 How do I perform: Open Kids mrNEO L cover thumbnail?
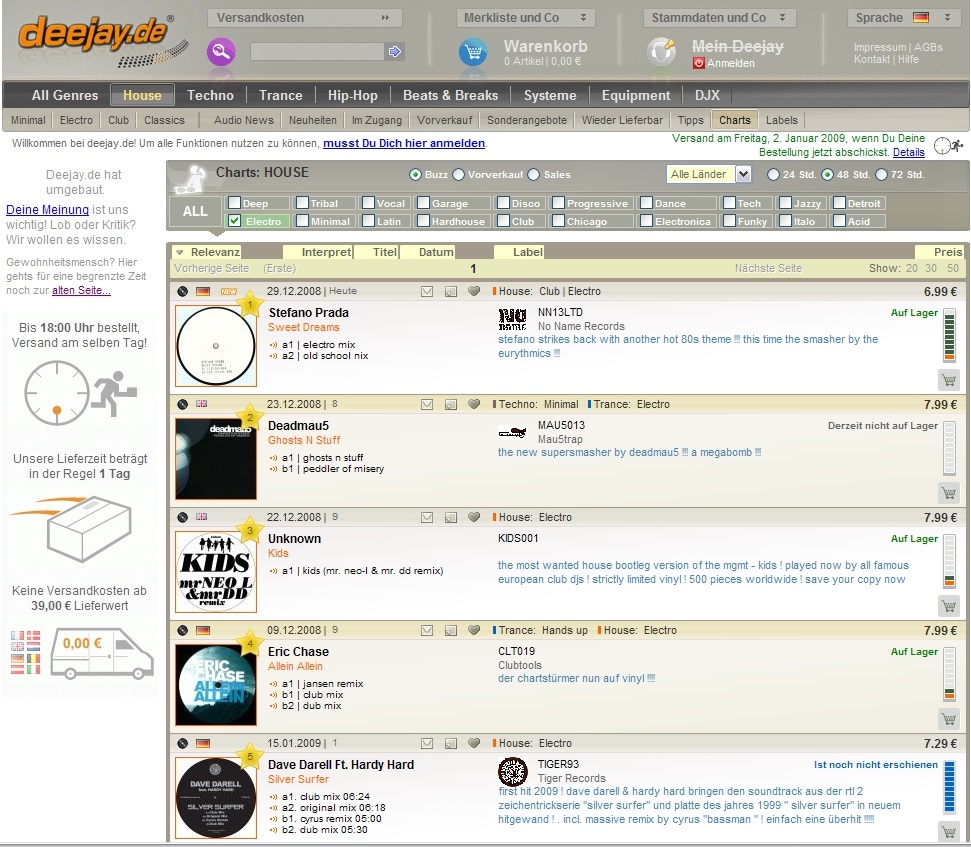216,571
